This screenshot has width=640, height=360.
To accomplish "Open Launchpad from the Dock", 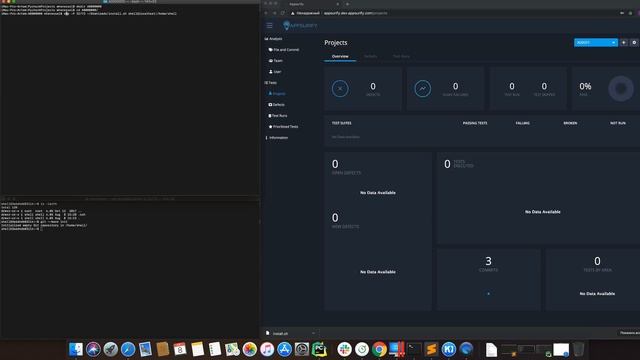I will [x=111, y=349].
